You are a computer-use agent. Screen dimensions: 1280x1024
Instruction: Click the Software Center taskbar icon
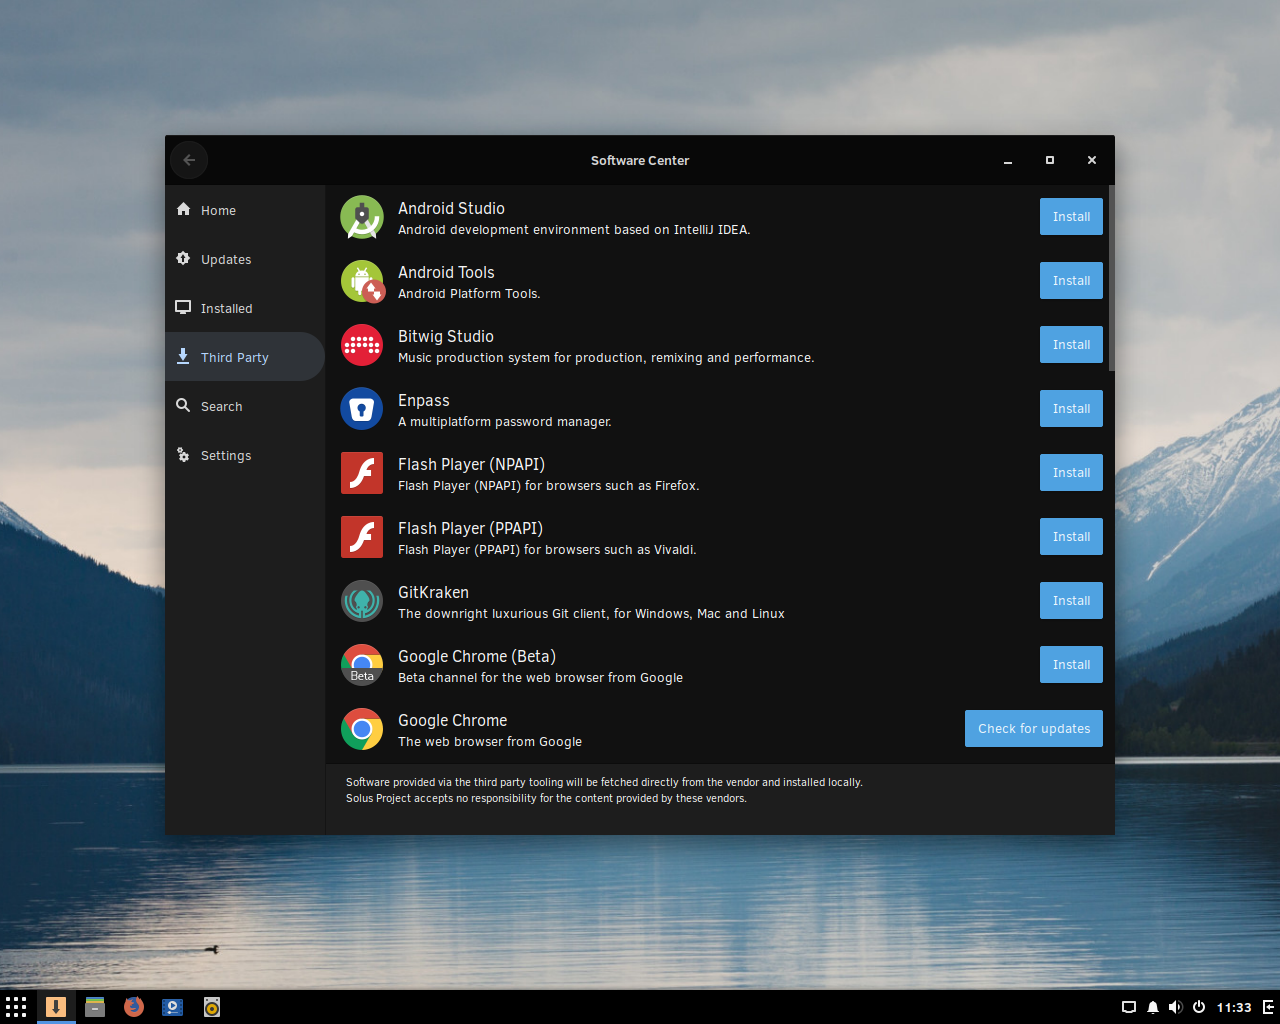56,1007
